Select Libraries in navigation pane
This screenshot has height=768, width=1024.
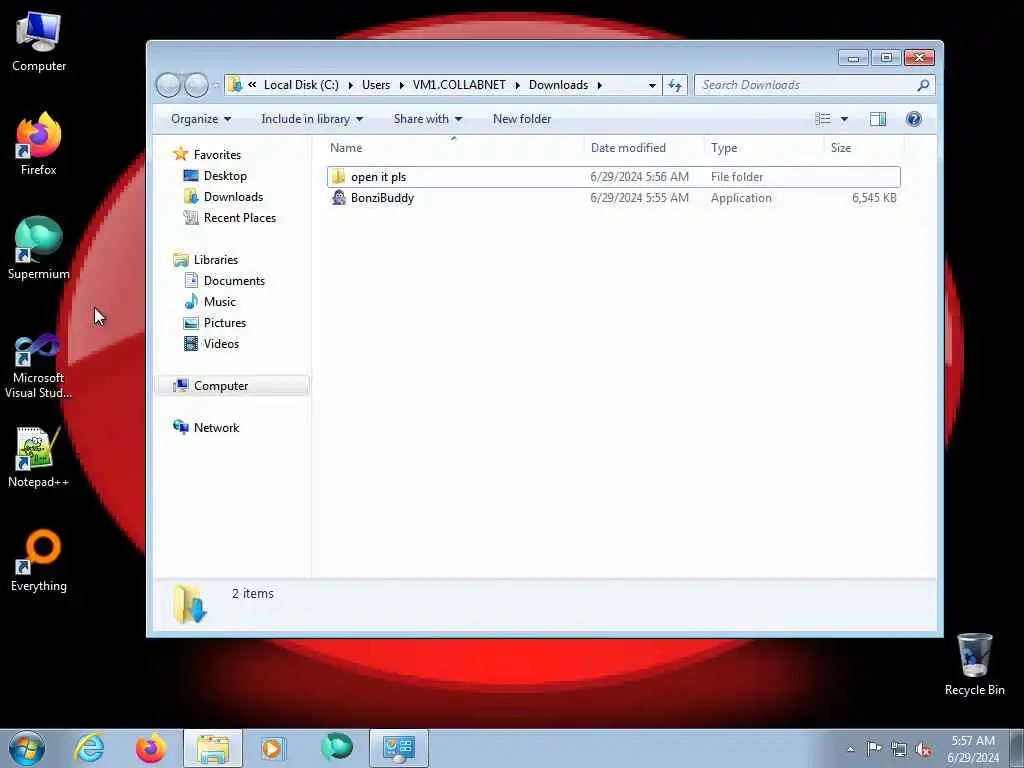[216, 260]
